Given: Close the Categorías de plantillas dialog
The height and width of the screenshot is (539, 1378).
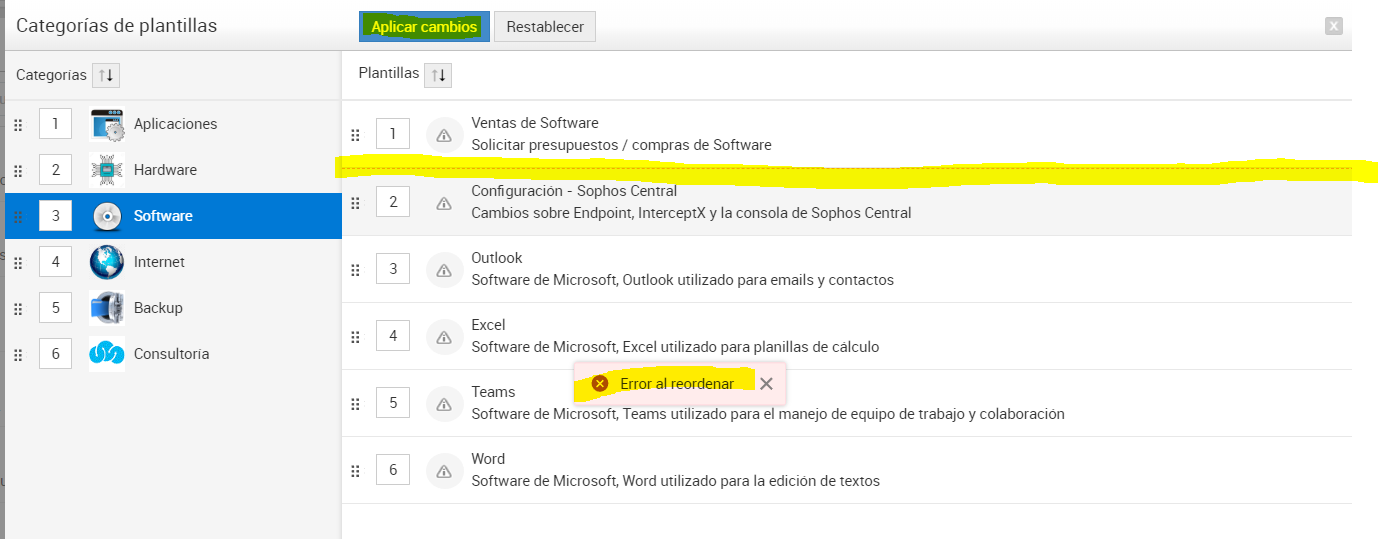Looking at the screenshot, I should pyautogui.click(x=1334, y=26).
